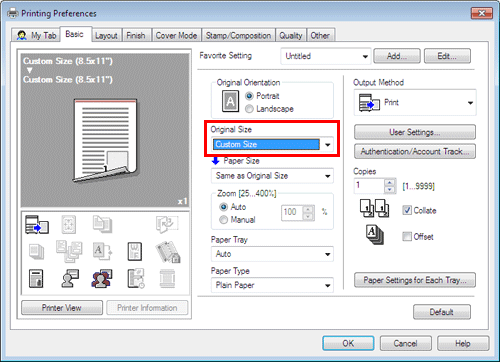Select the Landscape orientation radio button
This screenshot has width=500, height=362.
coord(249,109)
